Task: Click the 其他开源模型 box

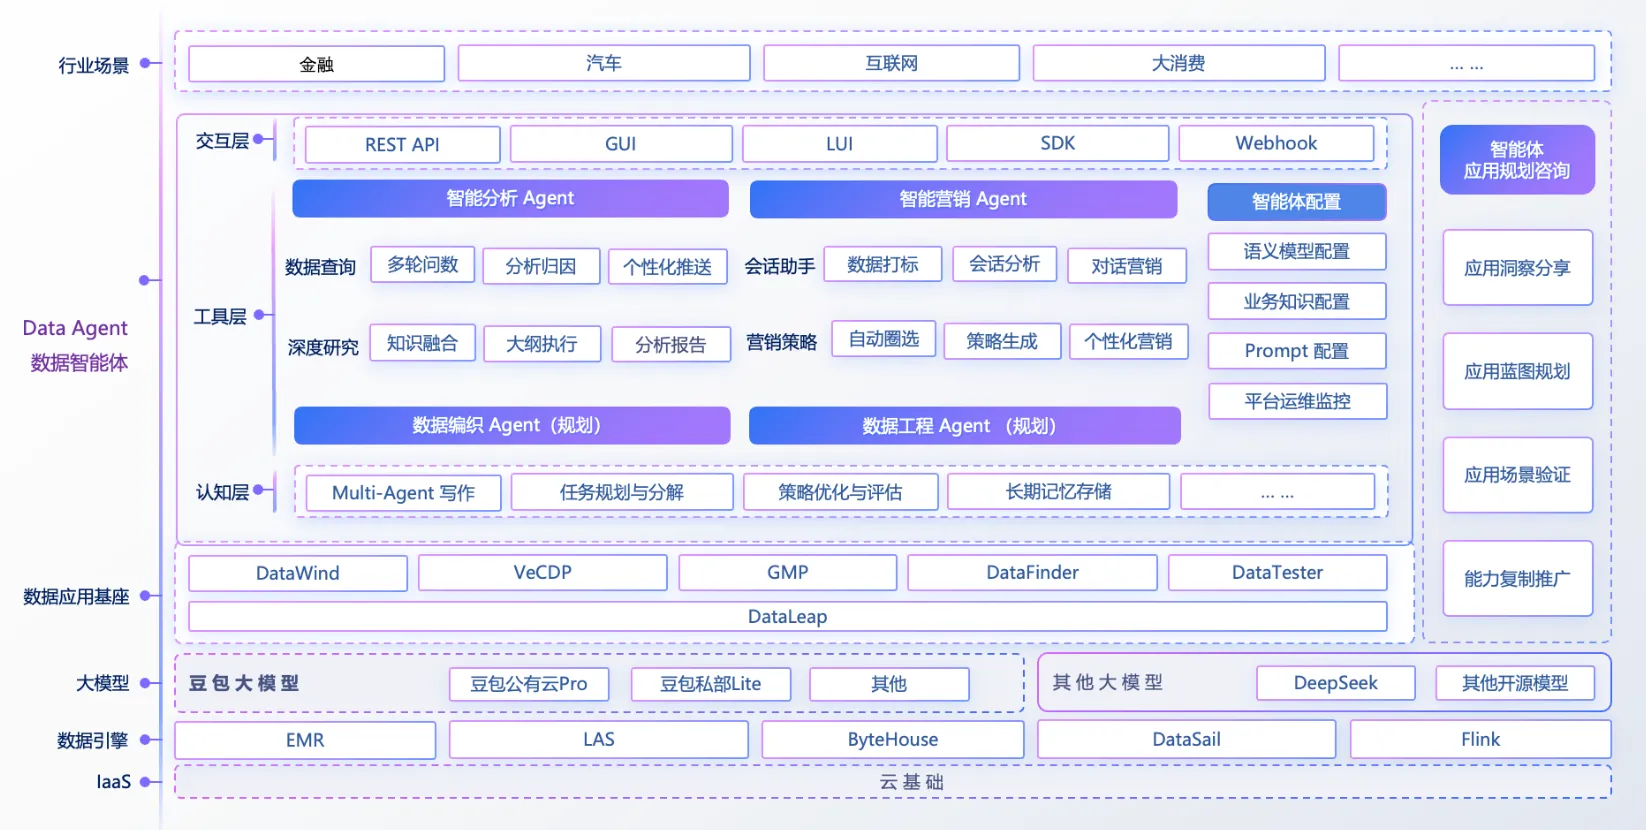Action: tap(1515, 683)
